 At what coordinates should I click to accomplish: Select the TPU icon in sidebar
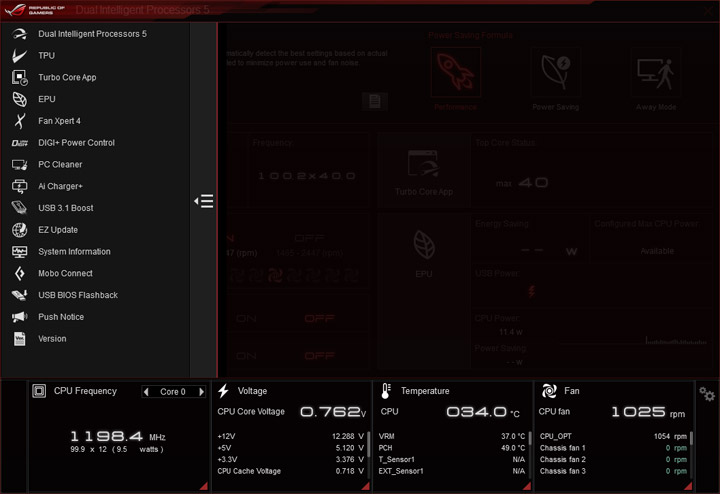[x=19, y=56]
